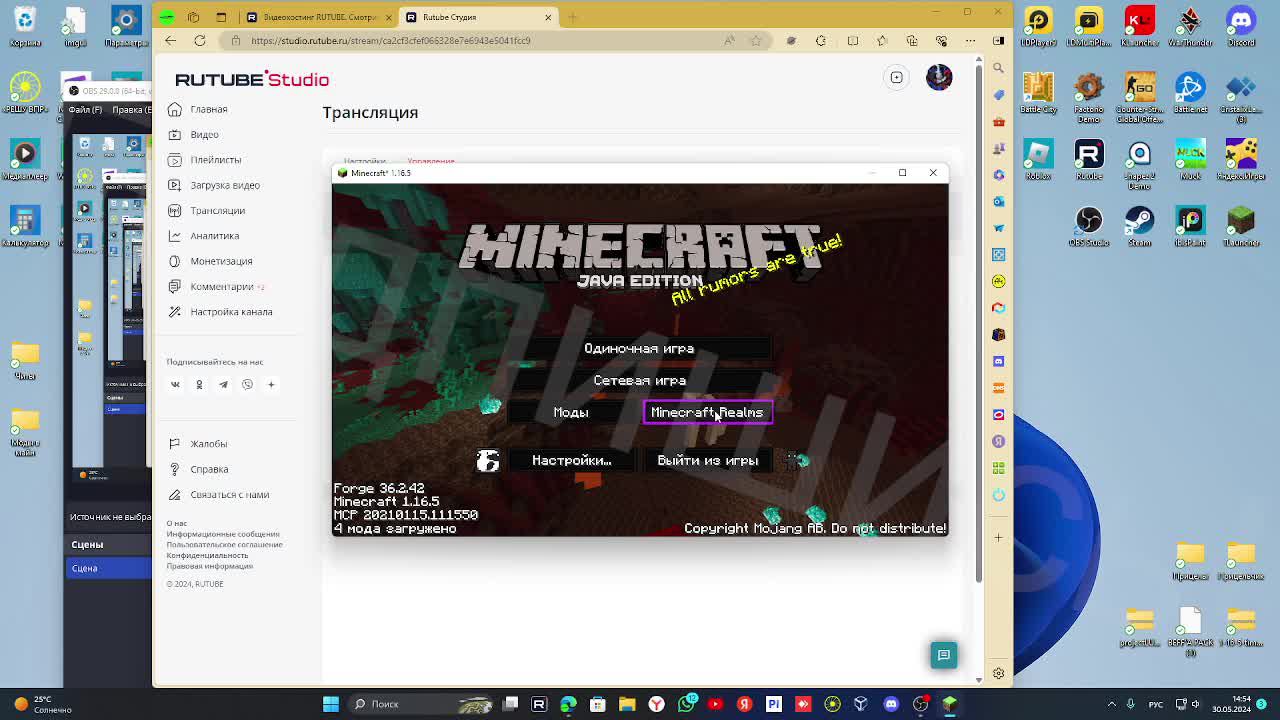Click the RUTUBE Studio logo
Viewport: 1280px width, 720px height.
252,79
